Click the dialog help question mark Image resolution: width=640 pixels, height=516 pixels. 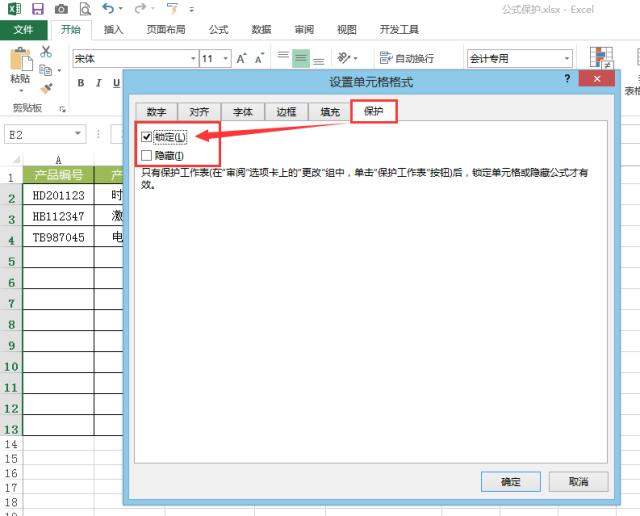pos(567,78)
